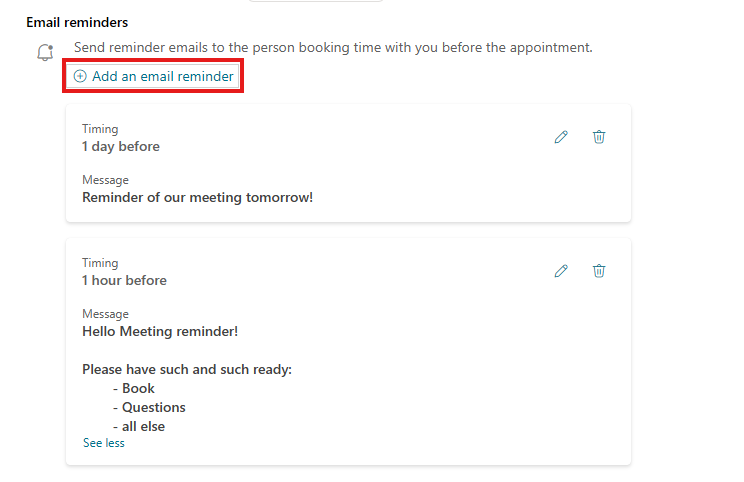Delete the 1 hour before reminder
744x482 pixels.
[599, 271]
